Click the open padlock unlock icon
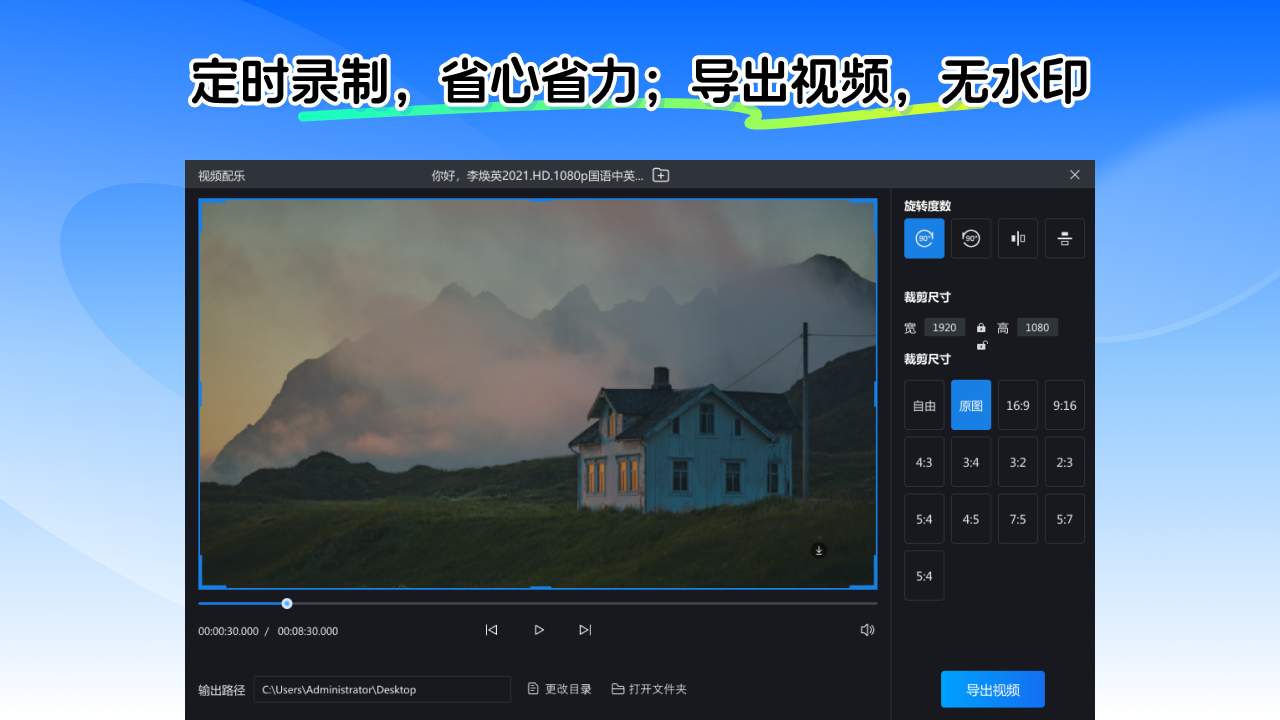The height and width of the screenshot is (720, 1280). coord(982,345)
